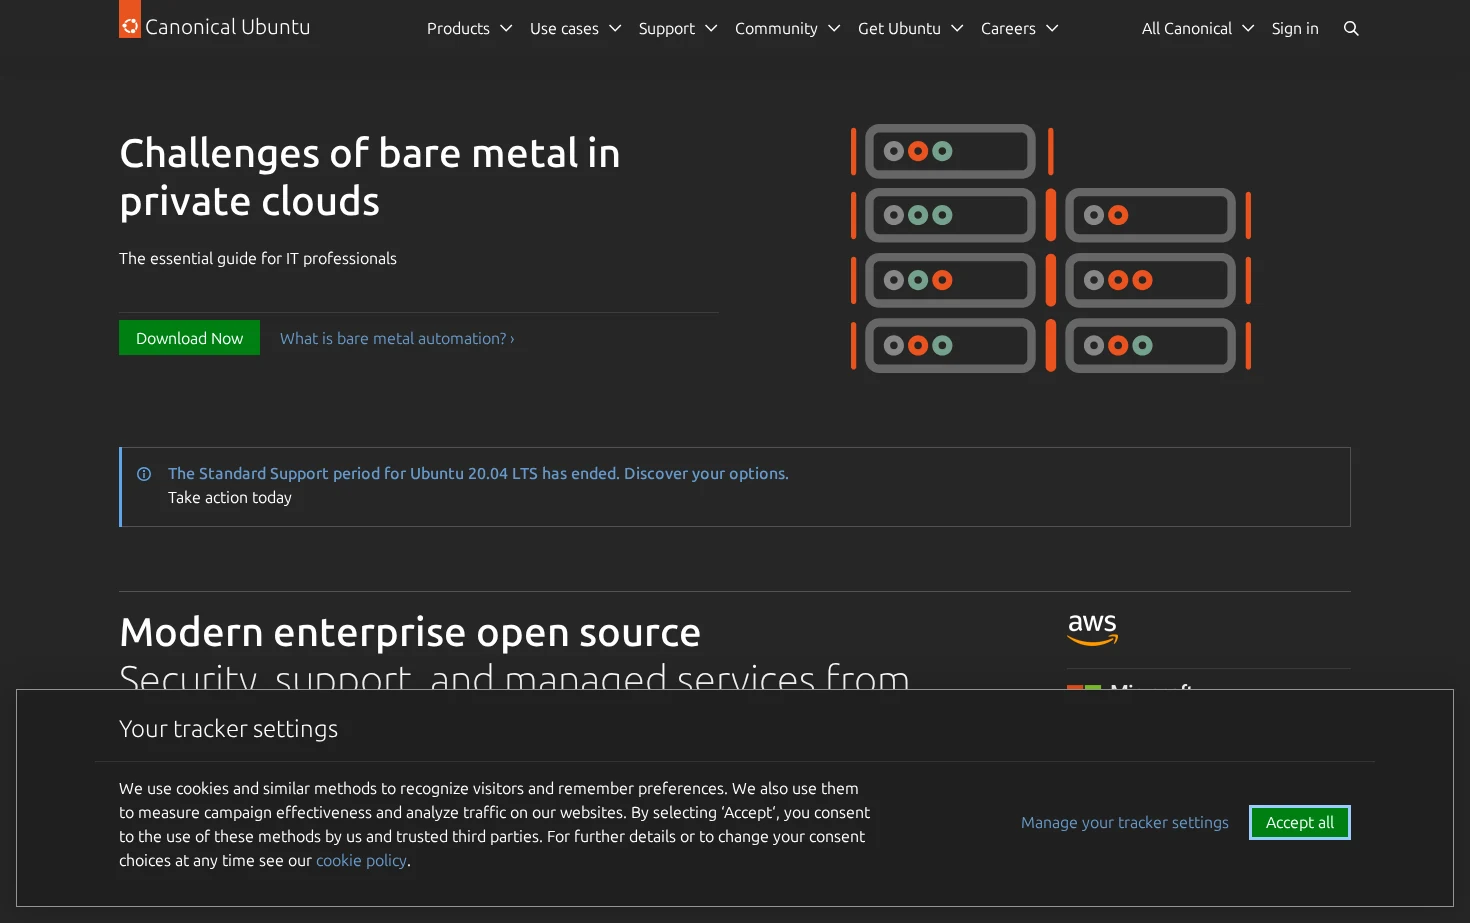Open the Ubuntu 20.04 LTS support ended link
Viewport: 1470px width, 923px height.
[478, 474]
